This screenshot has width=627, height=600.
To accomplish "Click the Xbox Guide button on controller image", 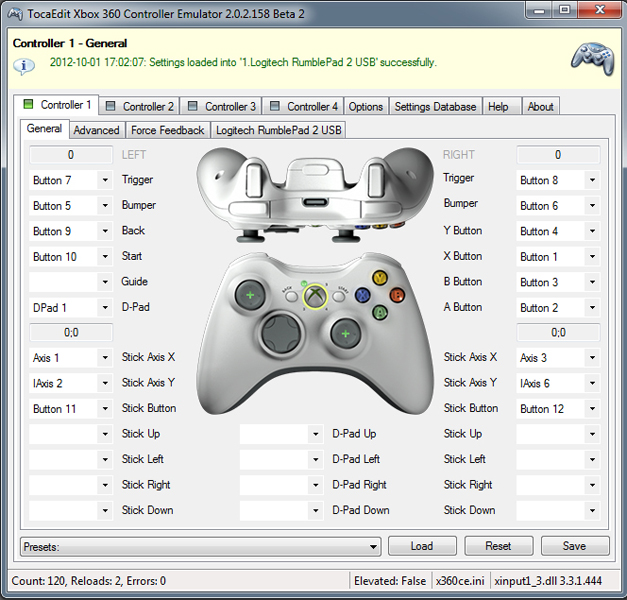I will coord(315,297).
